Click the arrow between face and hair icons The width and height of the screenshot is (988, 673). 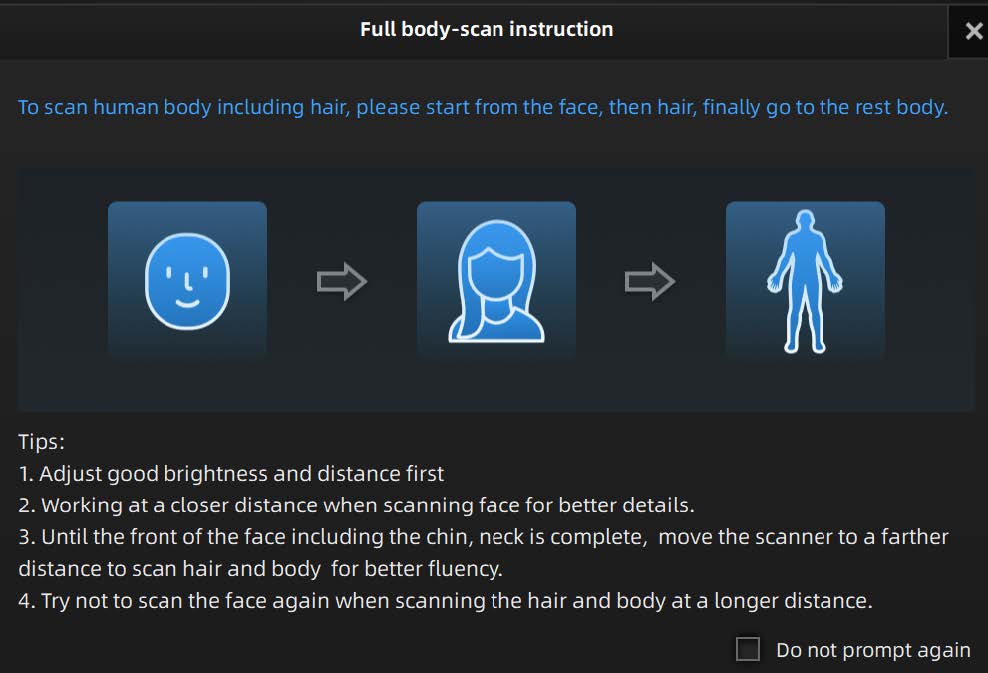coord(342,281)
